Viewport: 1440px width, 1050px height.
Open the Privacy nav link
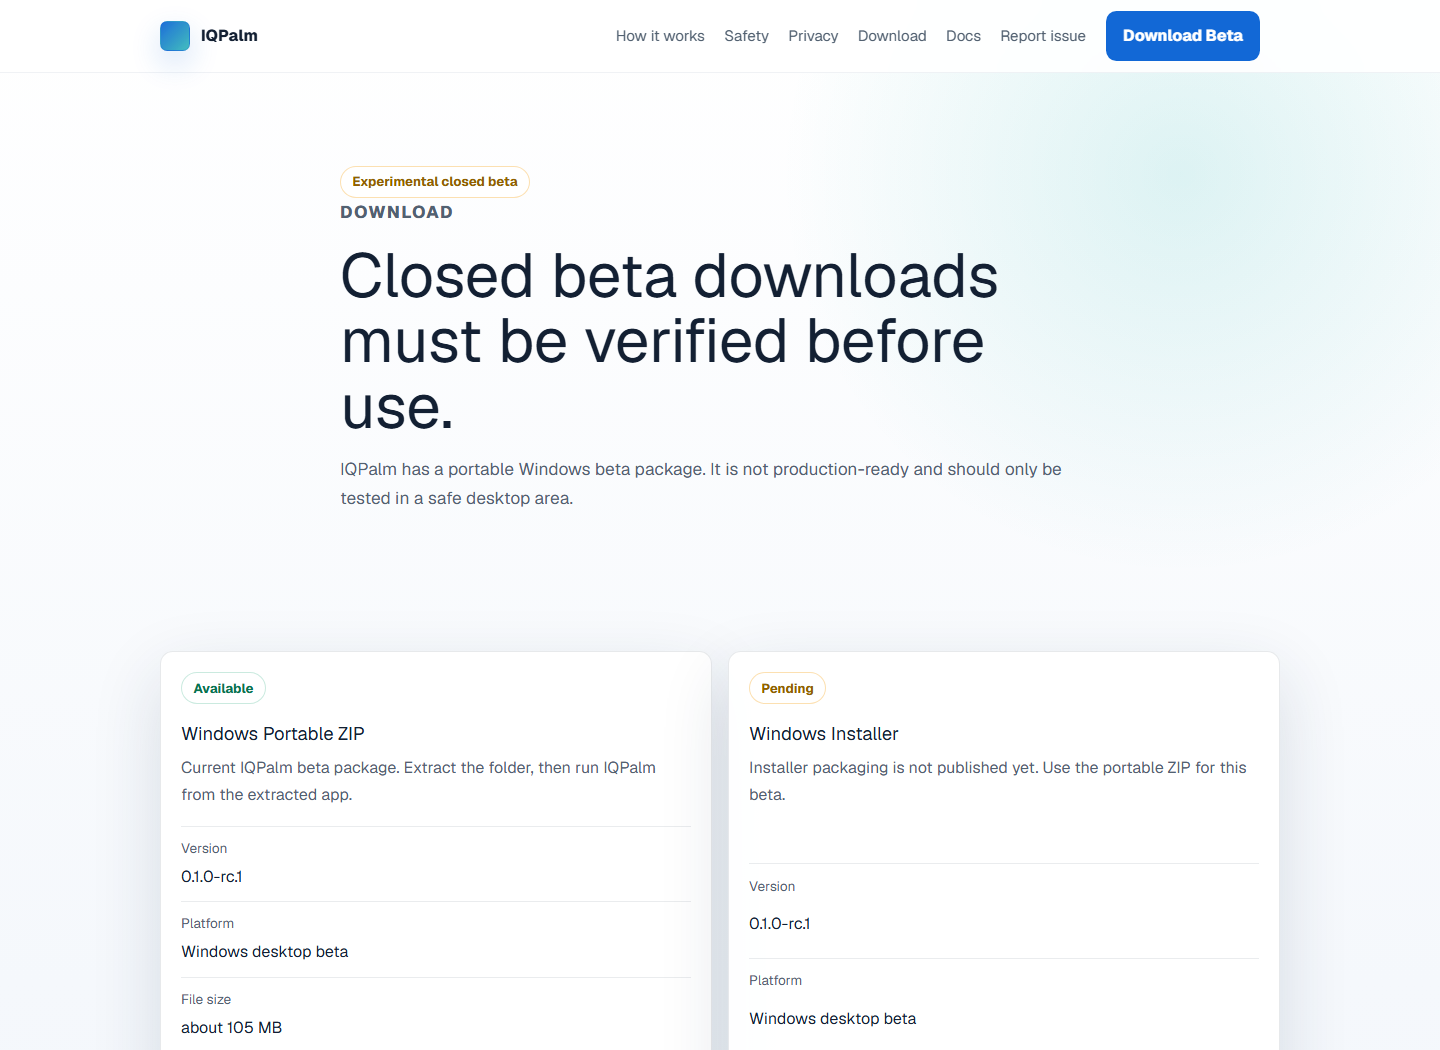coord(813,36)
